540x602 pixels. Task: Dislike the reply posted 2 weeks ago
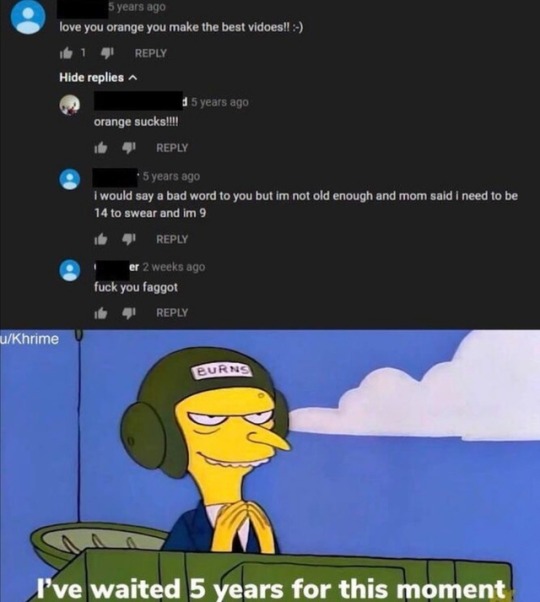point(129,313)
